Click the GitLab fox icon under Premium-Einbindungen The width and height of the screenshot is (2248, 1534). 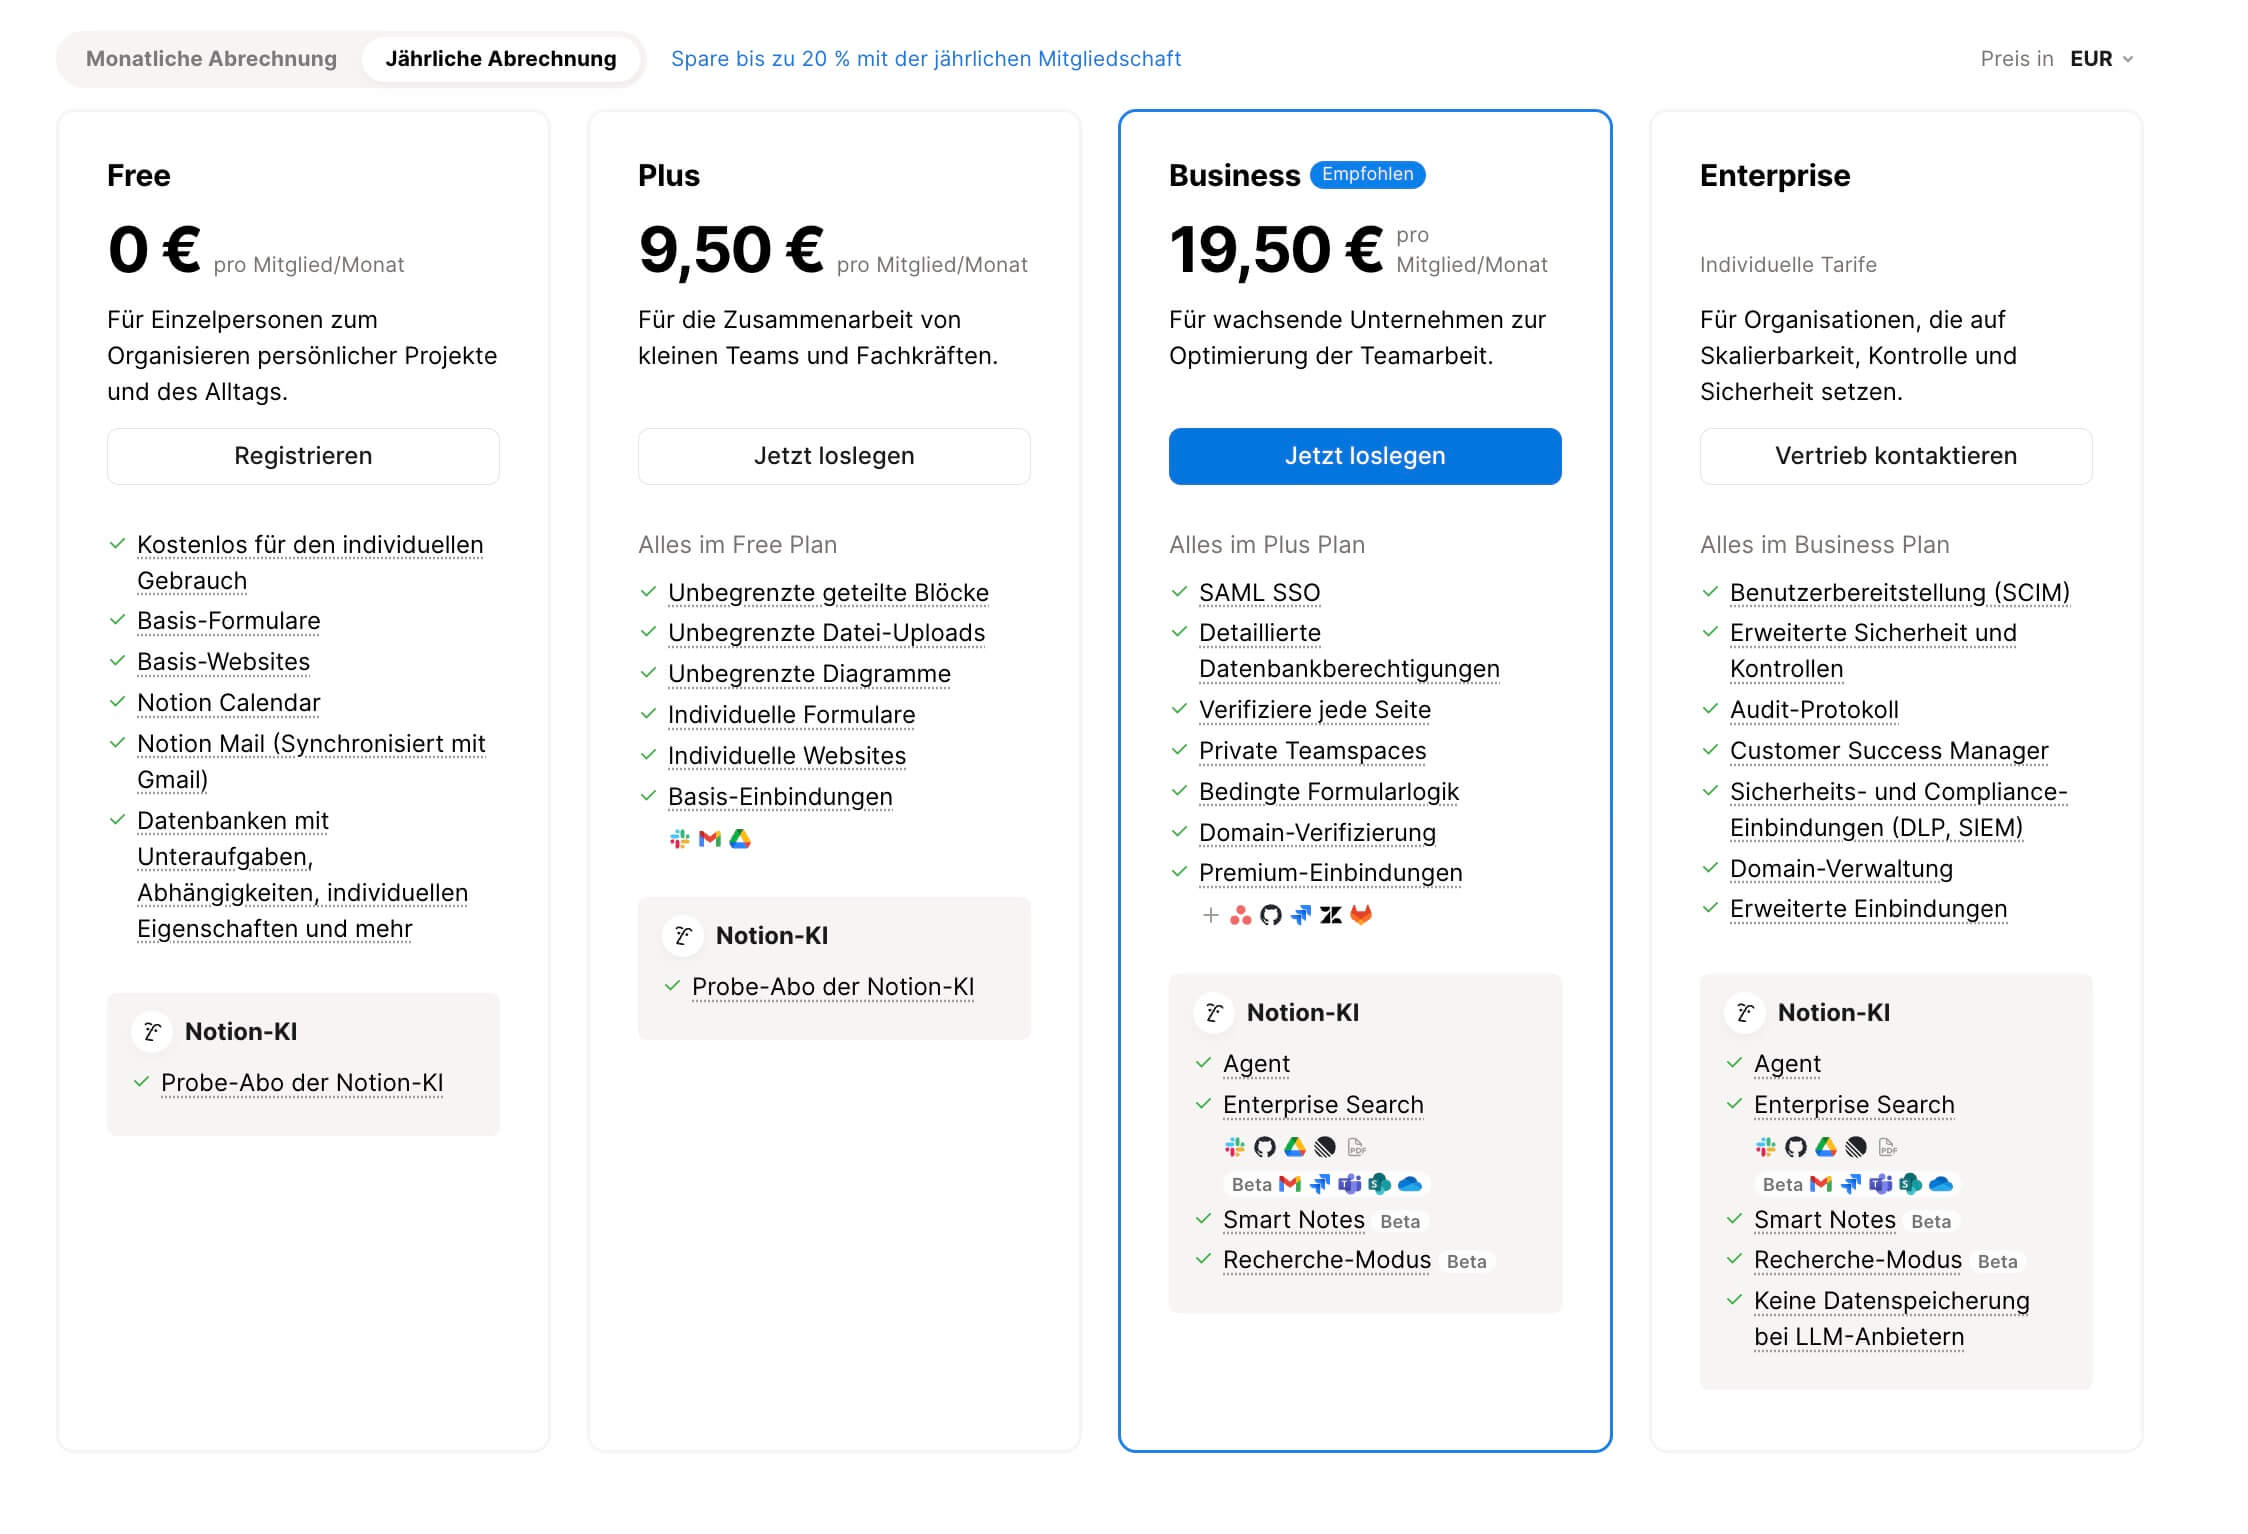pyautogui.click(x=1361, y=915)
